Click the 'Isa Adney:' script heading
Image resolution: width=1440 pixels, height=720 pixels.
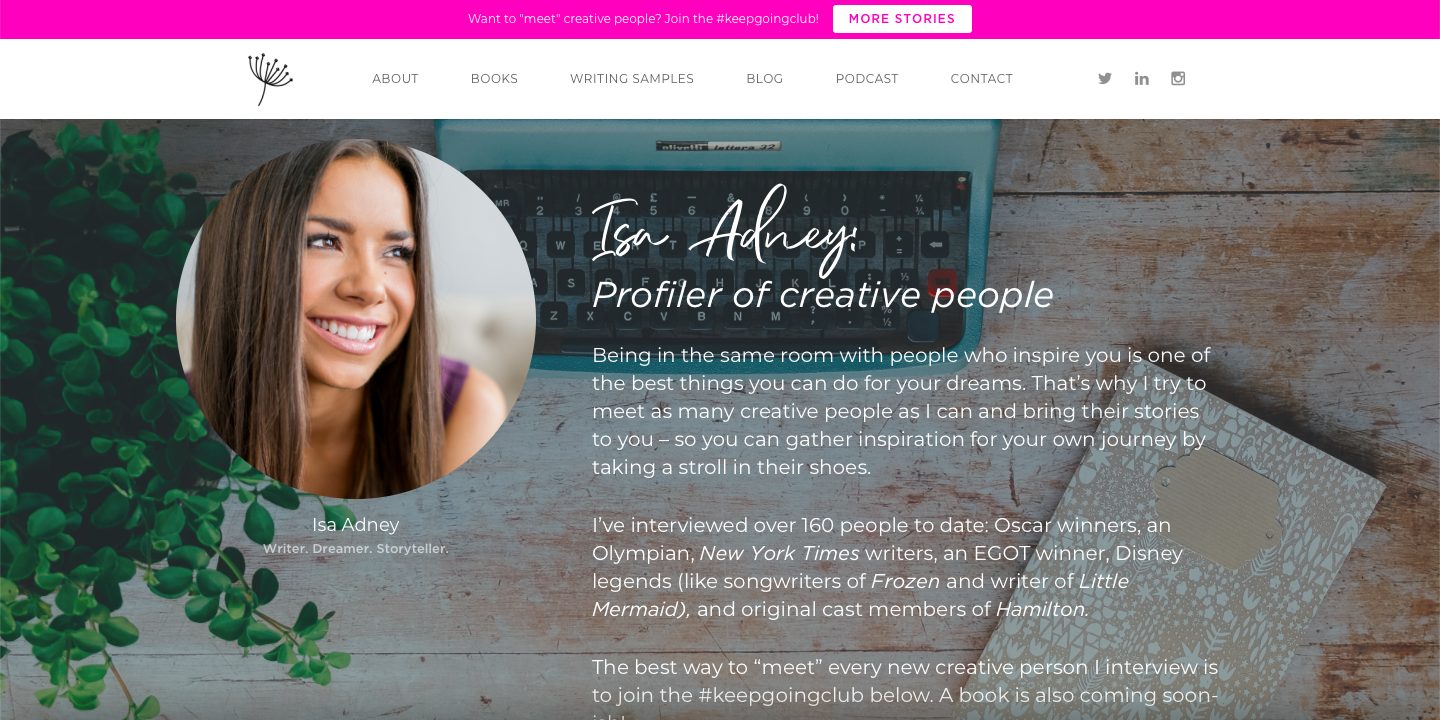725,232
